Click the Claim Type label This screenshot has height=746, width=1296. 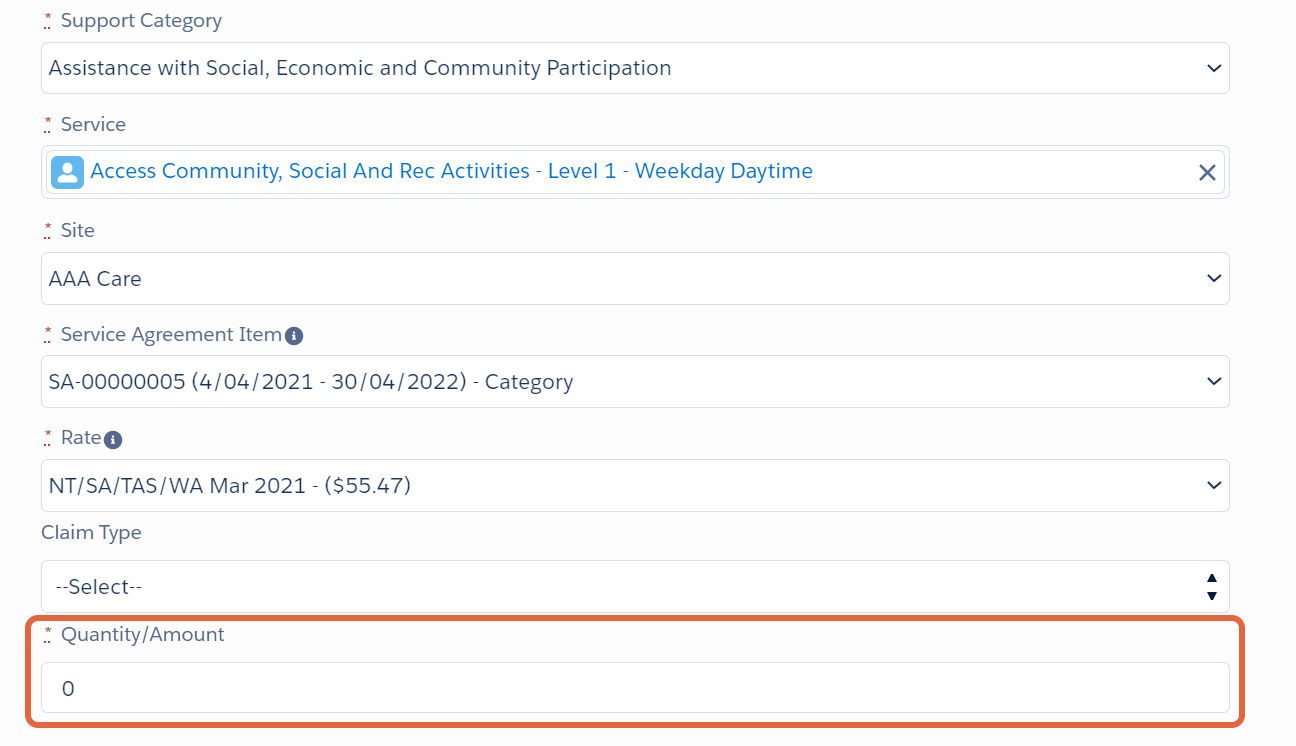point(91,532)
